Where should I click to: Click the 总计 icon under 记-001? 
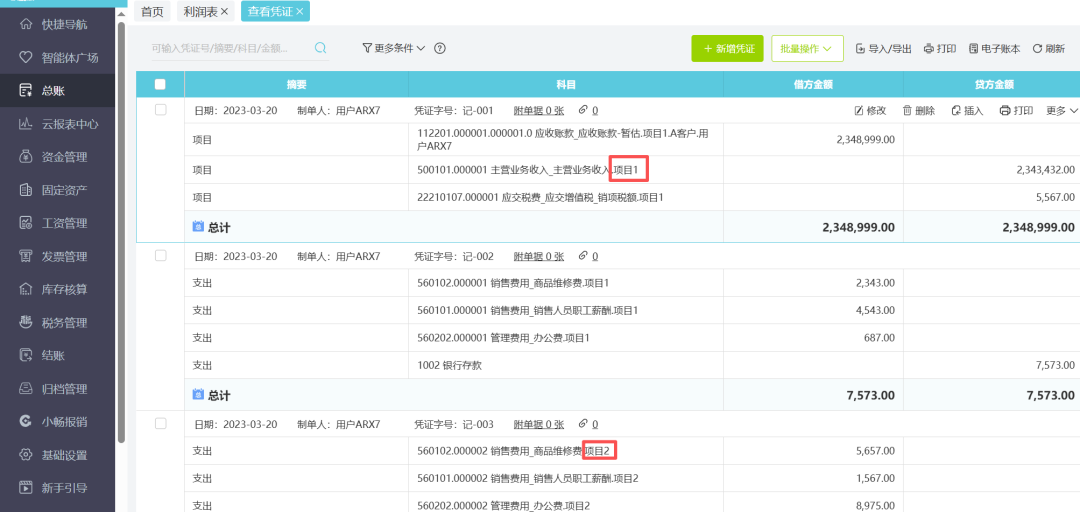click(198, 226)
